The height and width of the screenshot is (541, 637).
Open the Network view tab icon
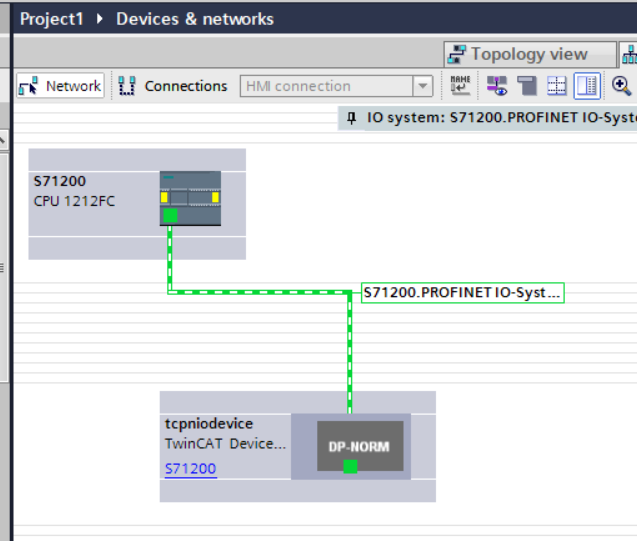[629, 54]
